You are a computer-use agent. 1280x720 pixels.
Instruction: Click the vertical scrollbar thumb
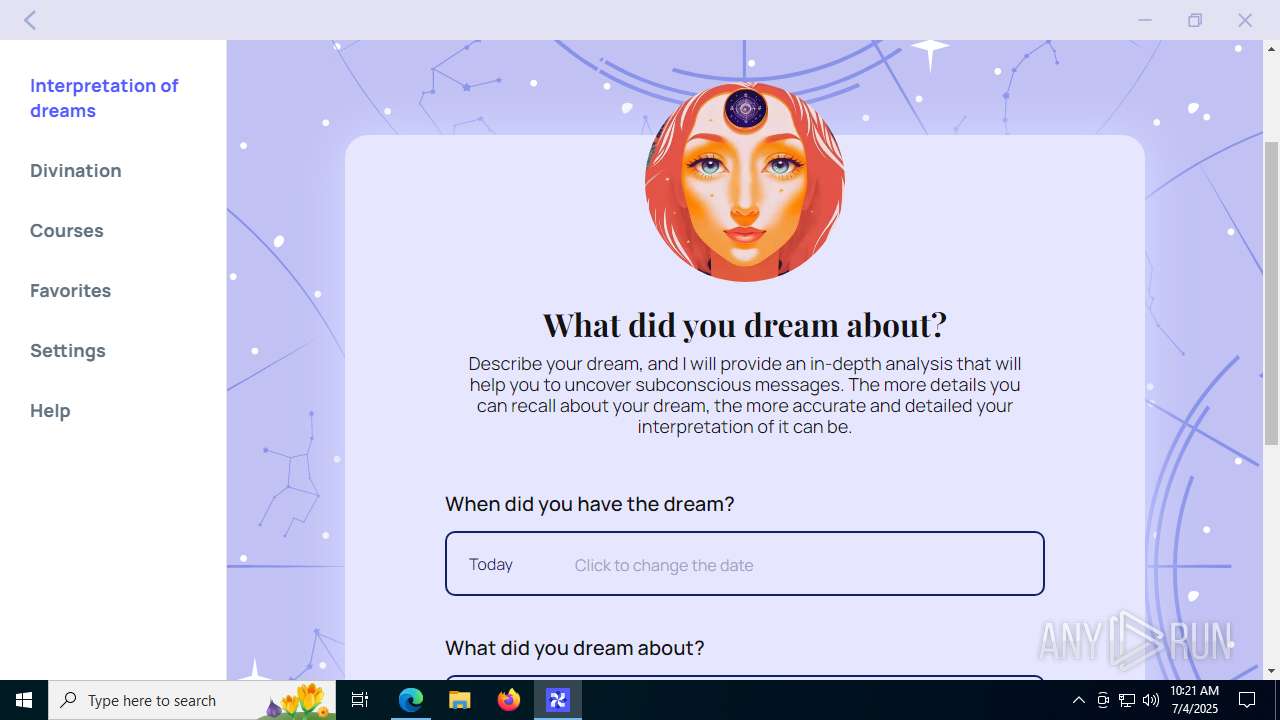(x=1271, y=292)
